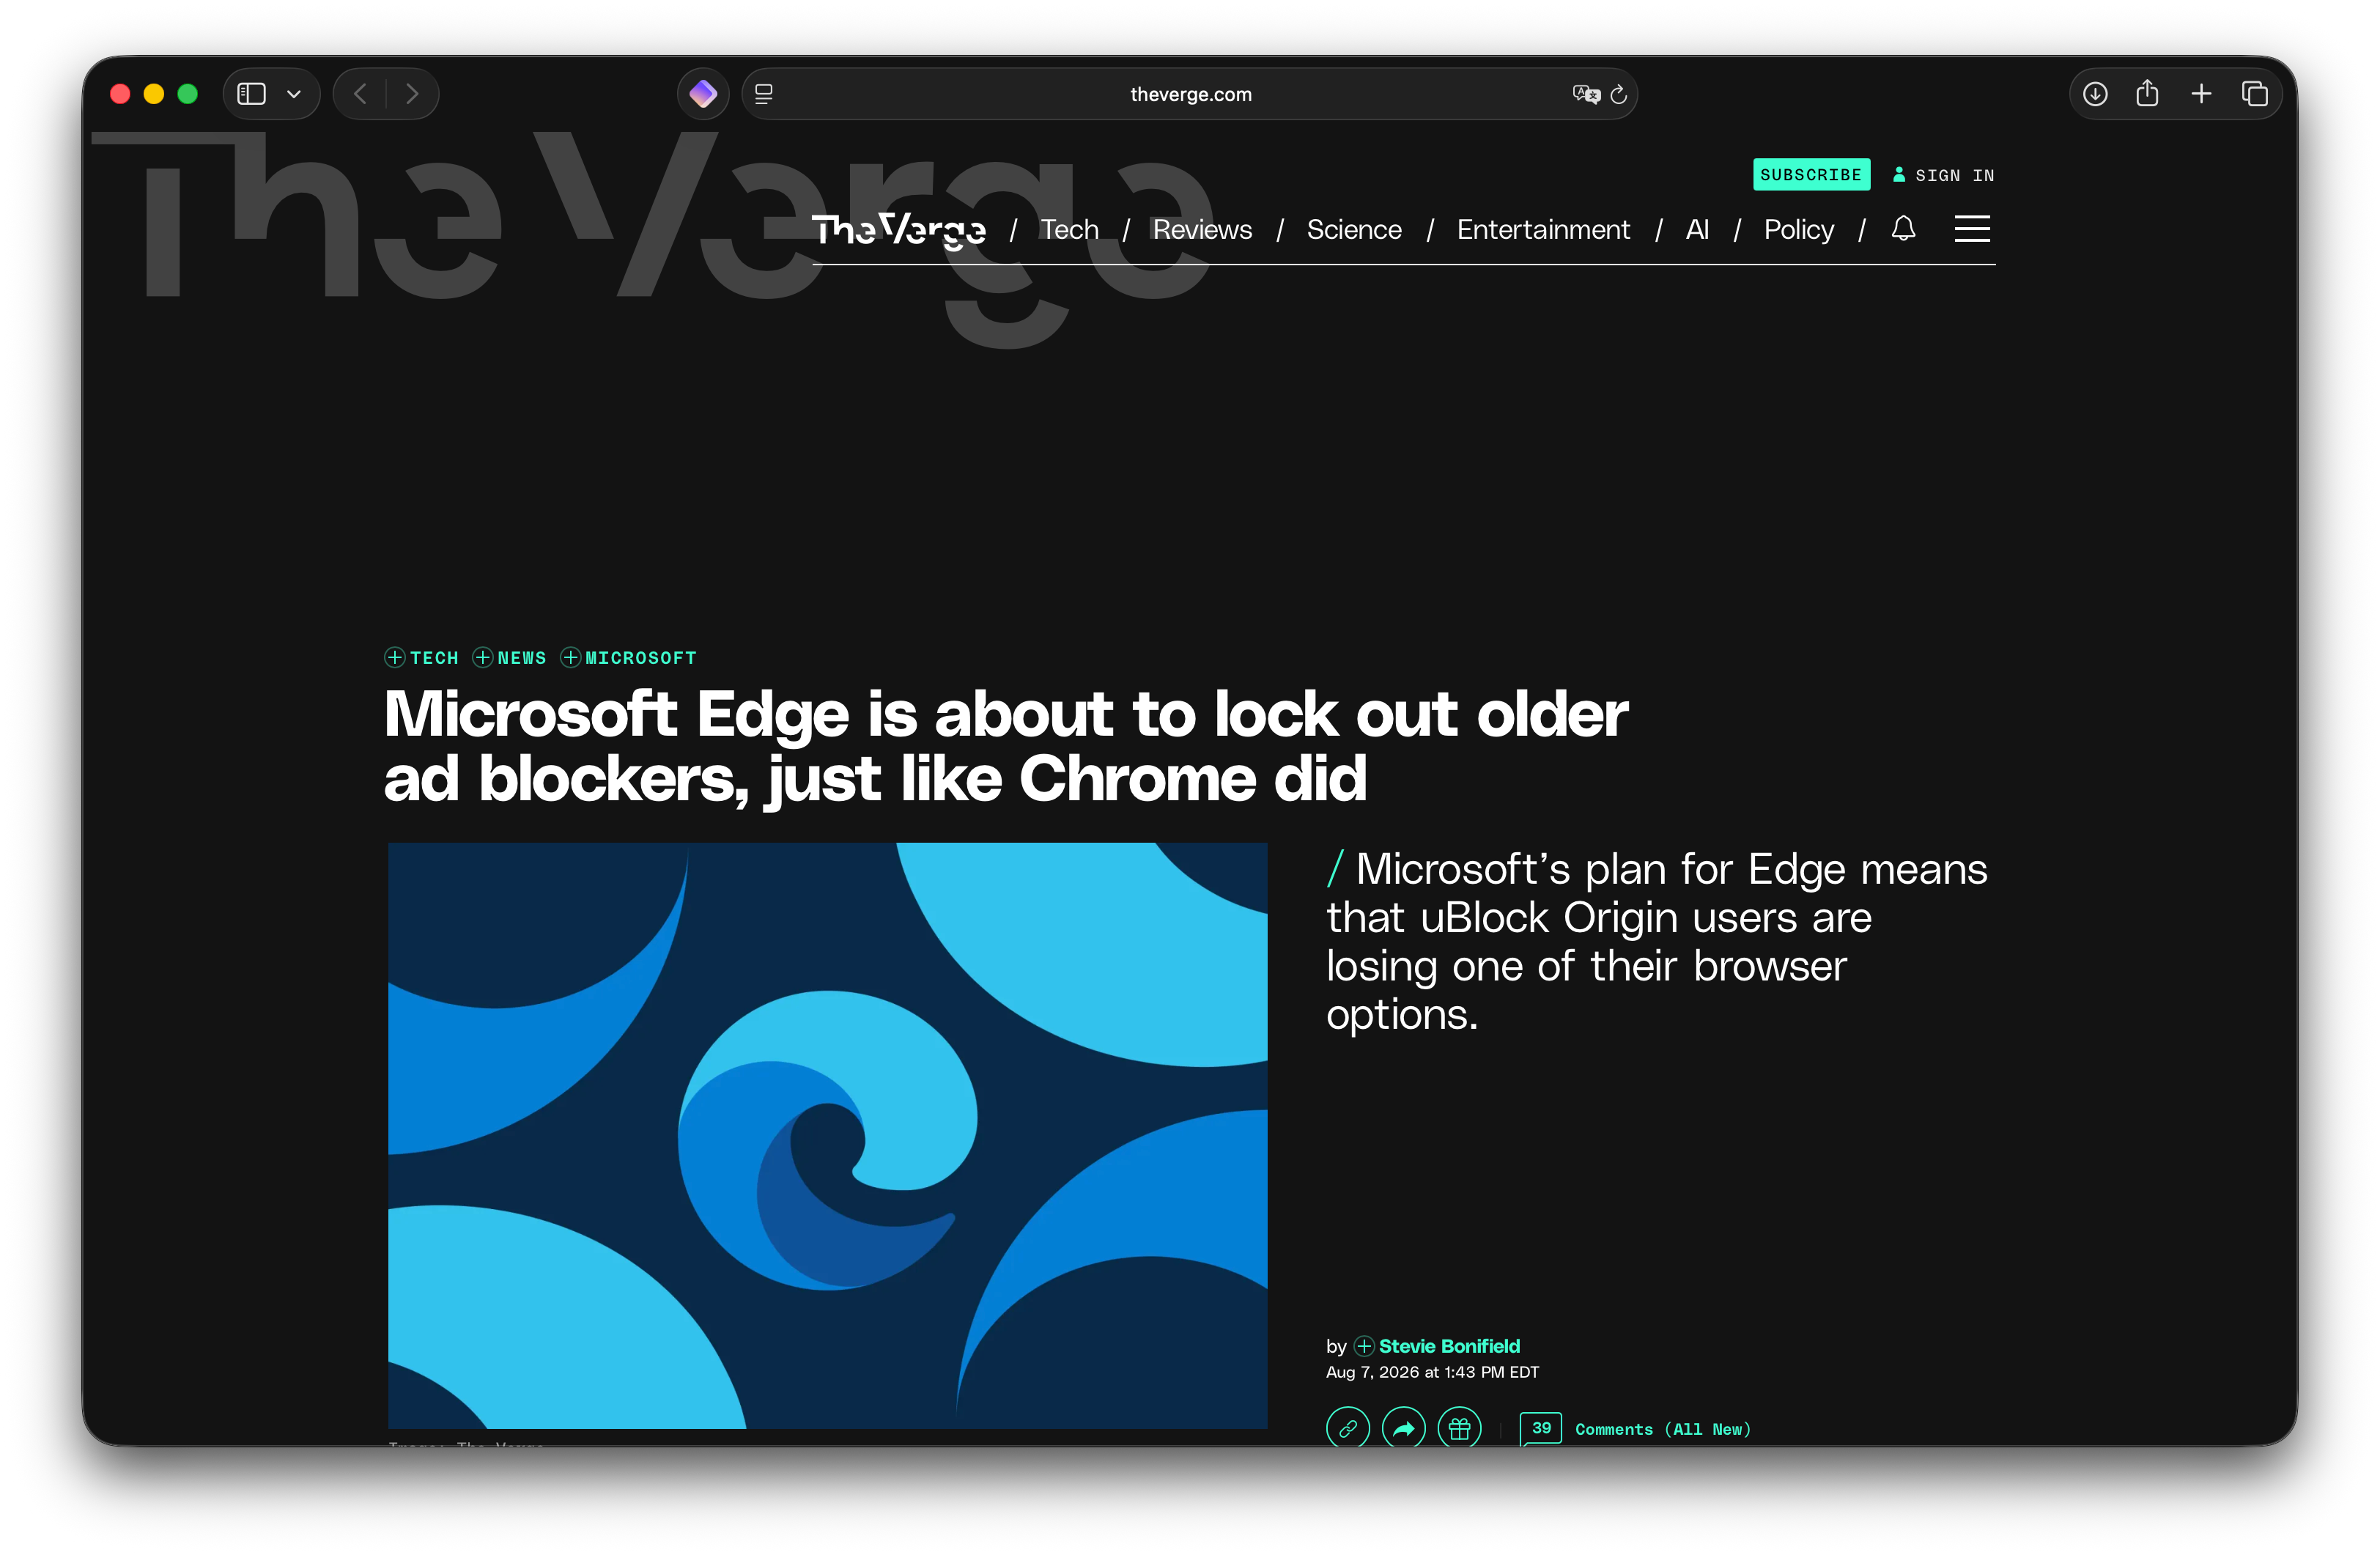
Task: Open the NEWS category link
Action: [x=522, y=658]
